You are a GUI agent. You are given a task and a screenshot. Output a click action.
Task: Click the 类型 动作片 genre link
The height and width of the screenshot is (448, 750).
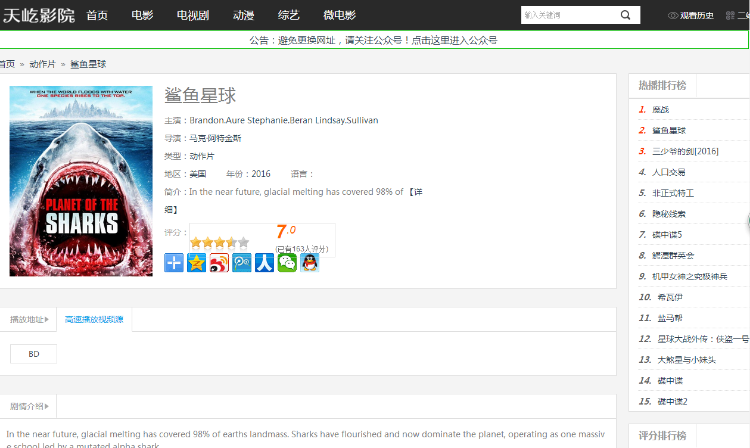[202, 156]
